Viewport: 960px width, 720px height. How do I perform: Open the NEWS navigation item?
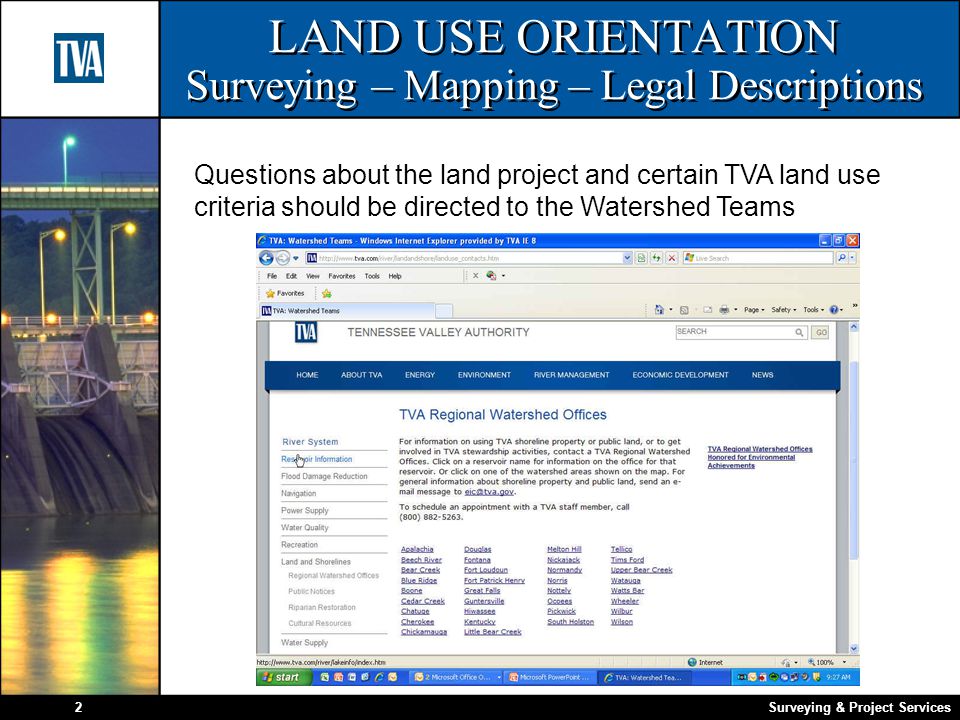click(x=762, y=375)
